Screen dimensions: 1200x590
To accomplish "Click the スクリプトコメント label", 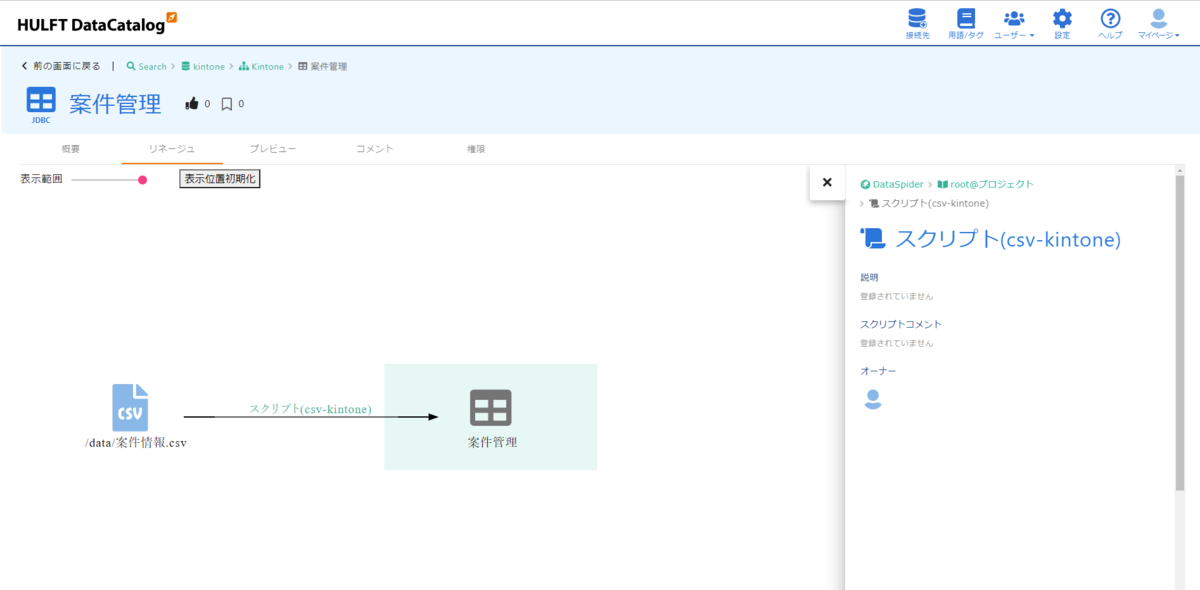I will click(x=901, y=324).
